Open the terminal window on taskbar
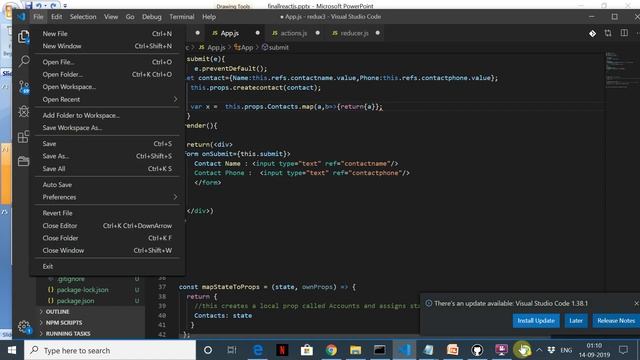 click(x=380, y=350)
